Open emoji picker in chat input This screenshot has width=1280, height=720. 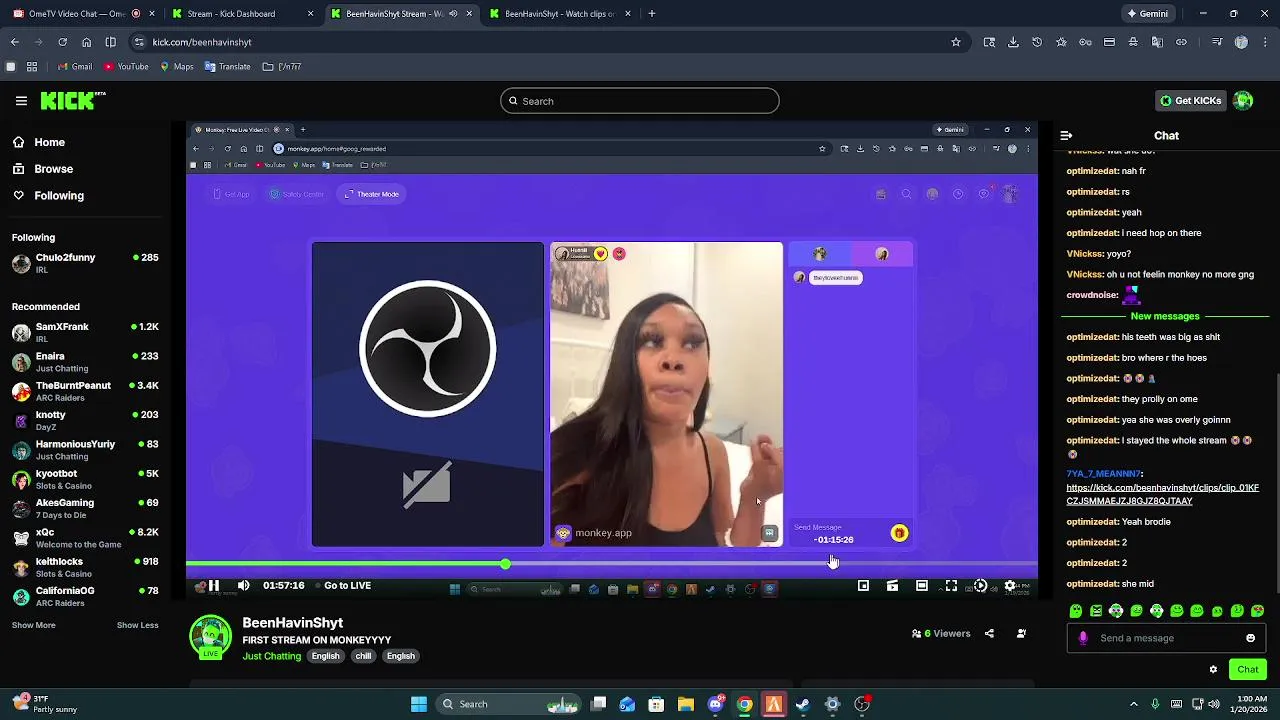tap(1250, 638)
